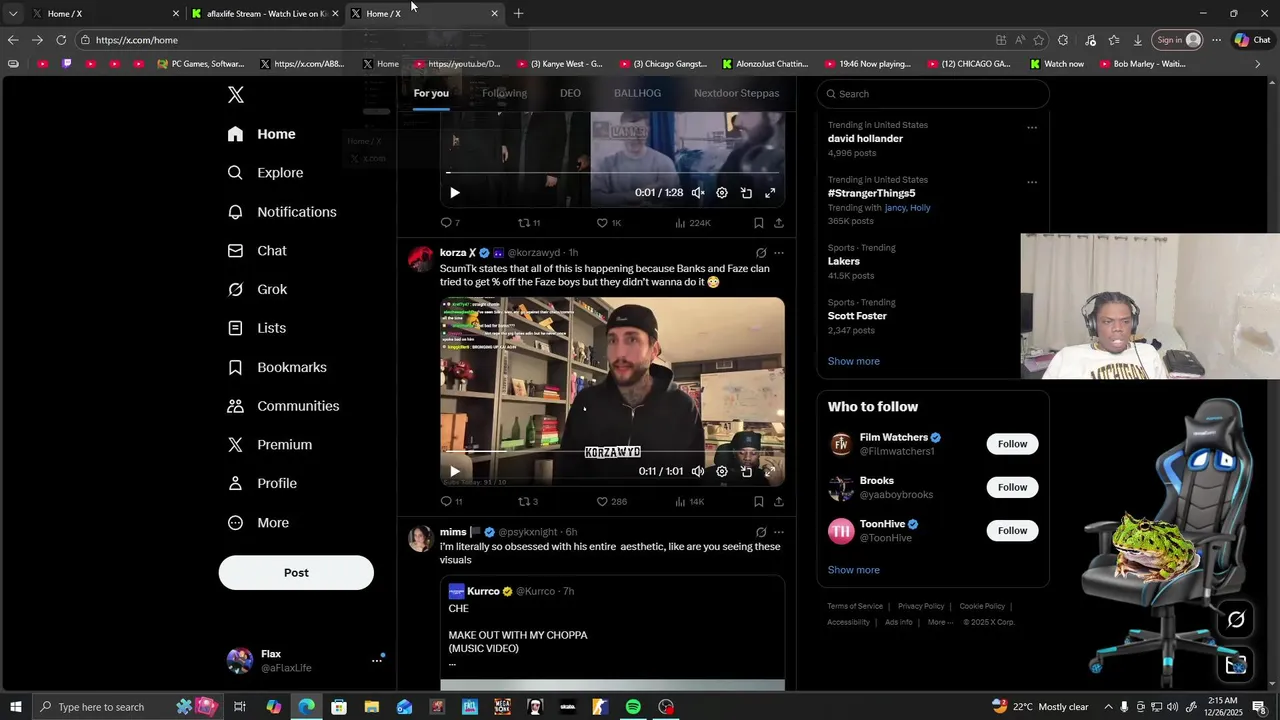Seek the top video progress bar
Viewport: 1280px width, 720px height.
[x=612, y=173]
